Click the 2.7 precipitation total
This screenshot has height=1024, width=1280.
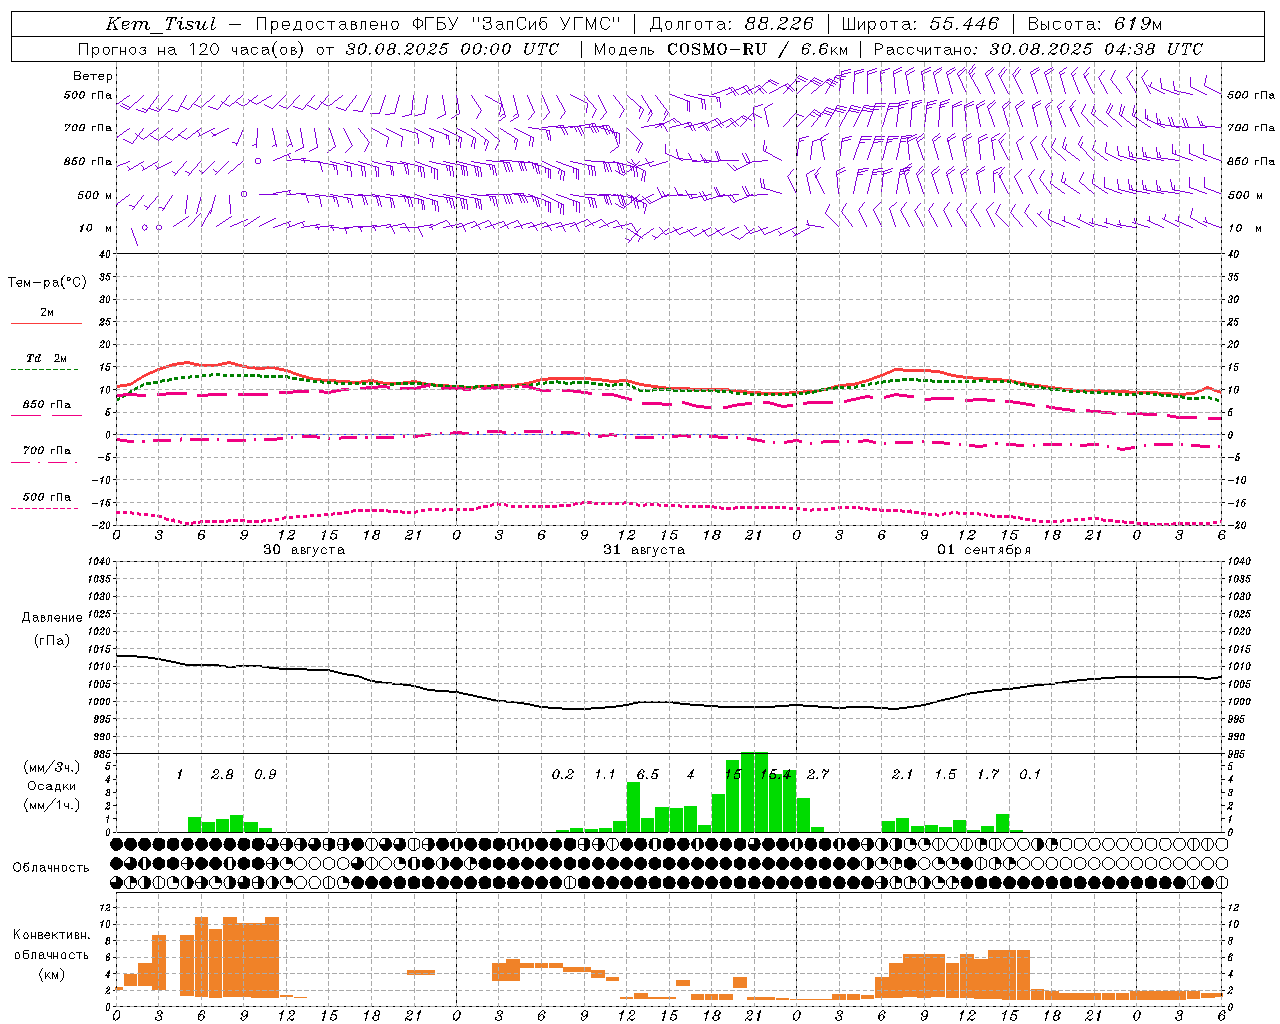817,775
